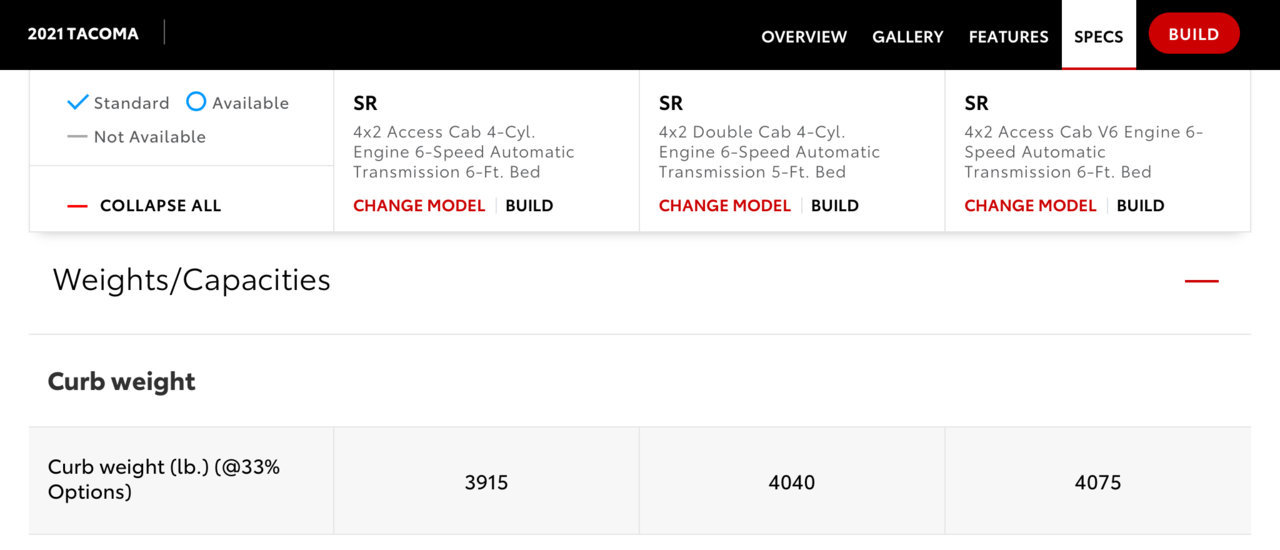The image size is (1280, 550).
Task: Change model for Access Cab V6 SR
Action: (x=1030, y=206)
